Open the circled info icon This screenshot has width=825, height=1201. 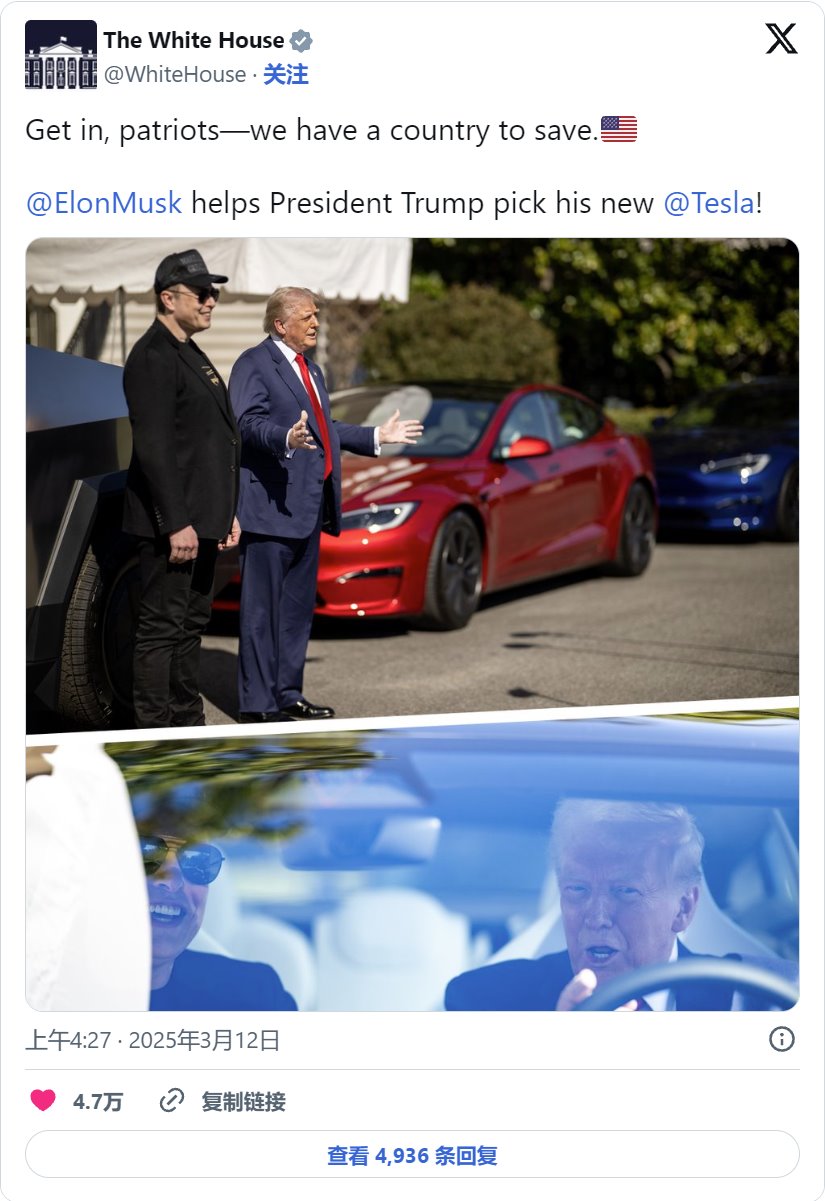pos(782,1039)
